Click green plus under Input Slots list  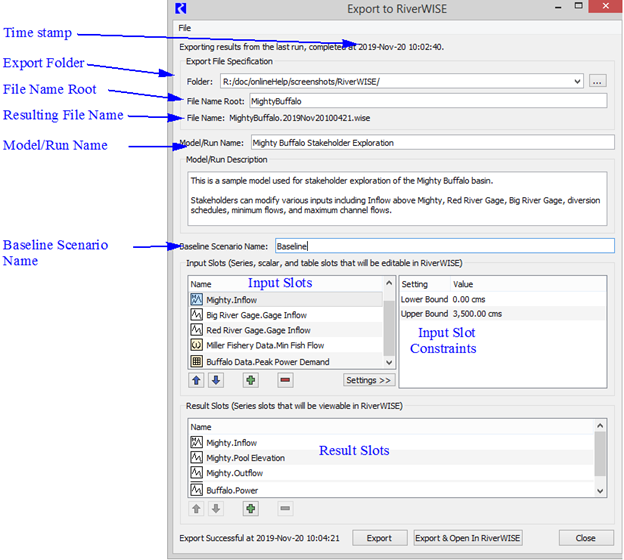tap(250, 380)
